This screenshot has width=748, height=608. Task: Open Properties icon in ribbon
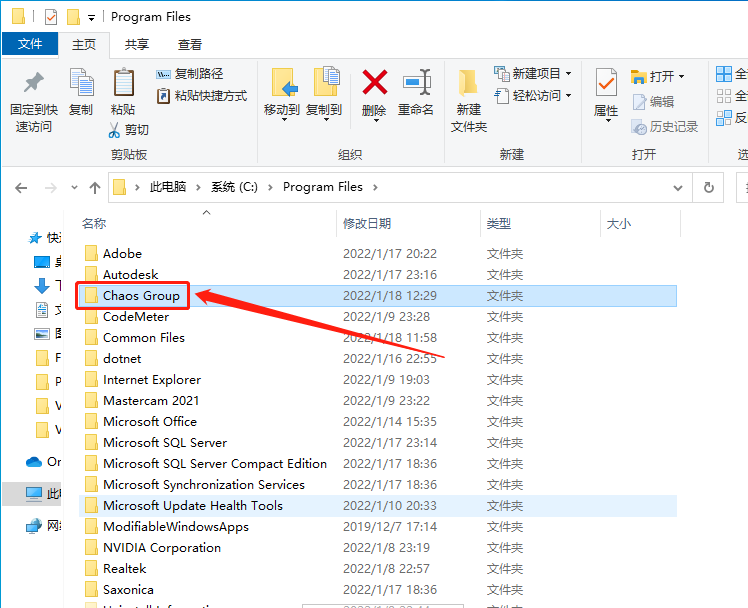pos(606,82)
